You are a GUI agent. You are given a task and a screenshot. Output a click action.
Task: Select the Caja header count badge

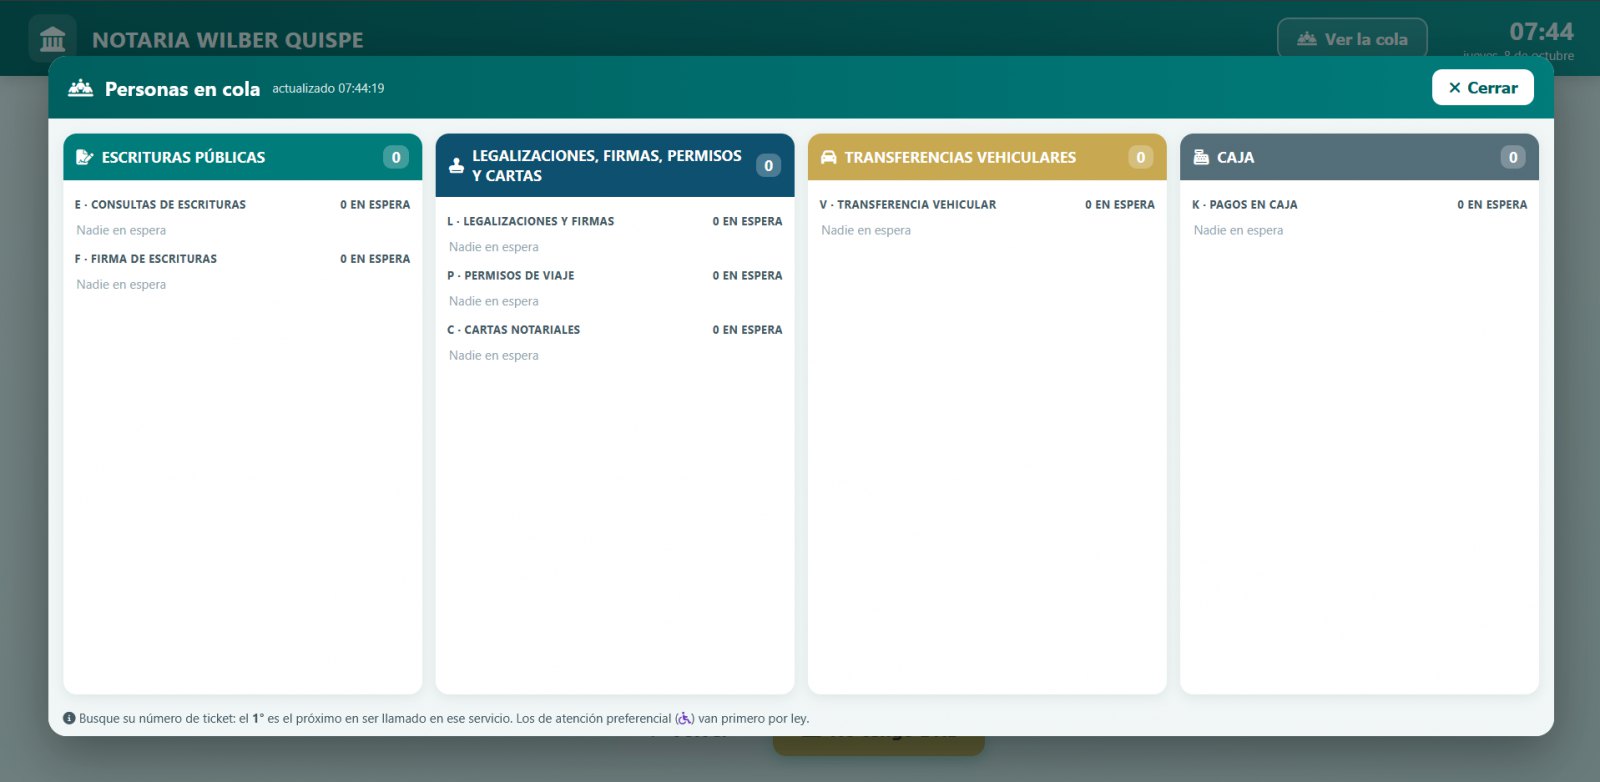point(1513,157)
